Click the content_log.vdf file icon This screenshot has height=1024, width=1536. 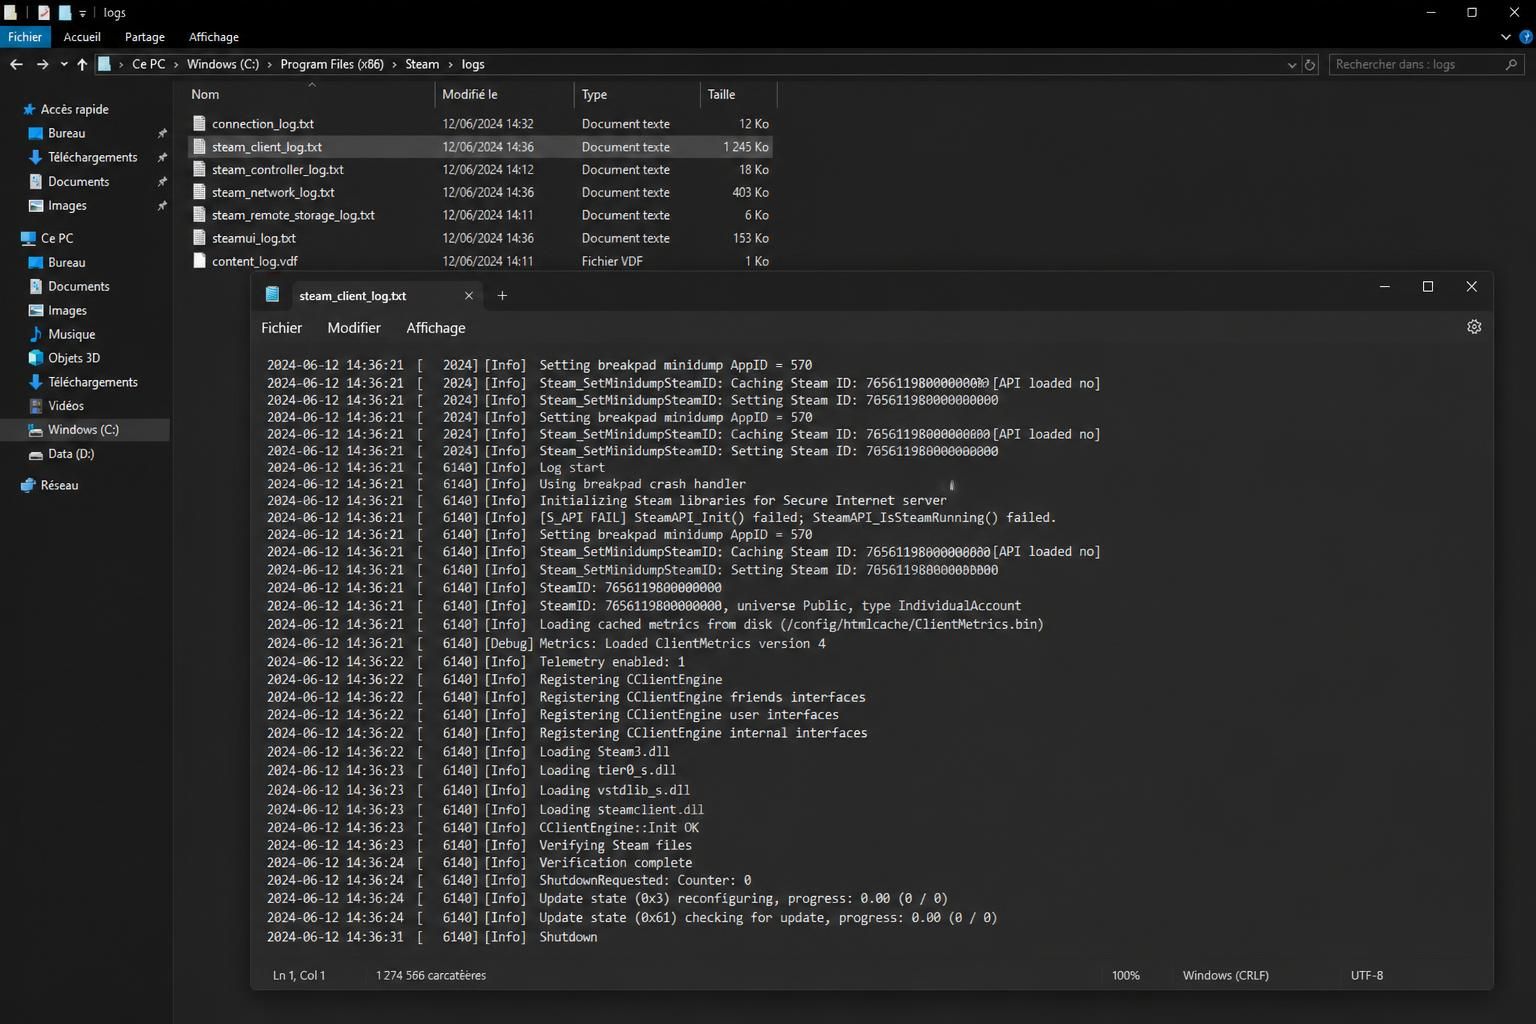[x=199, y=261]
